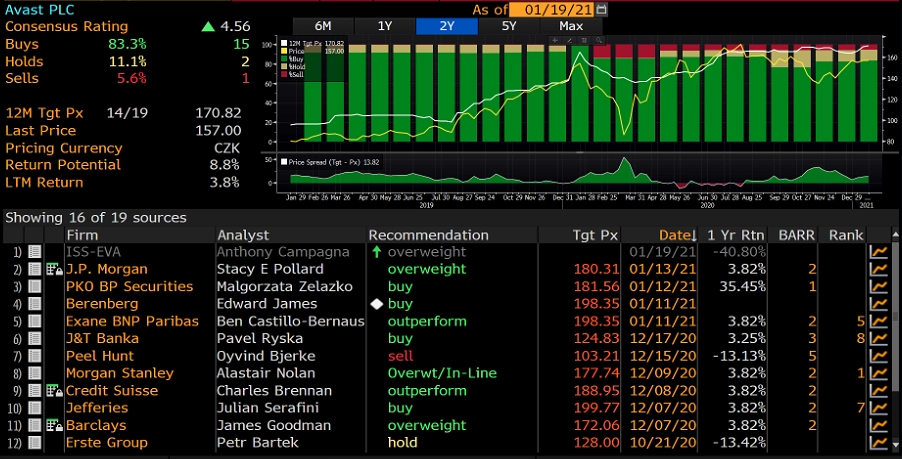
Task: Click the white 12M Tgt Px legend swatch
Action: (284, 43)
